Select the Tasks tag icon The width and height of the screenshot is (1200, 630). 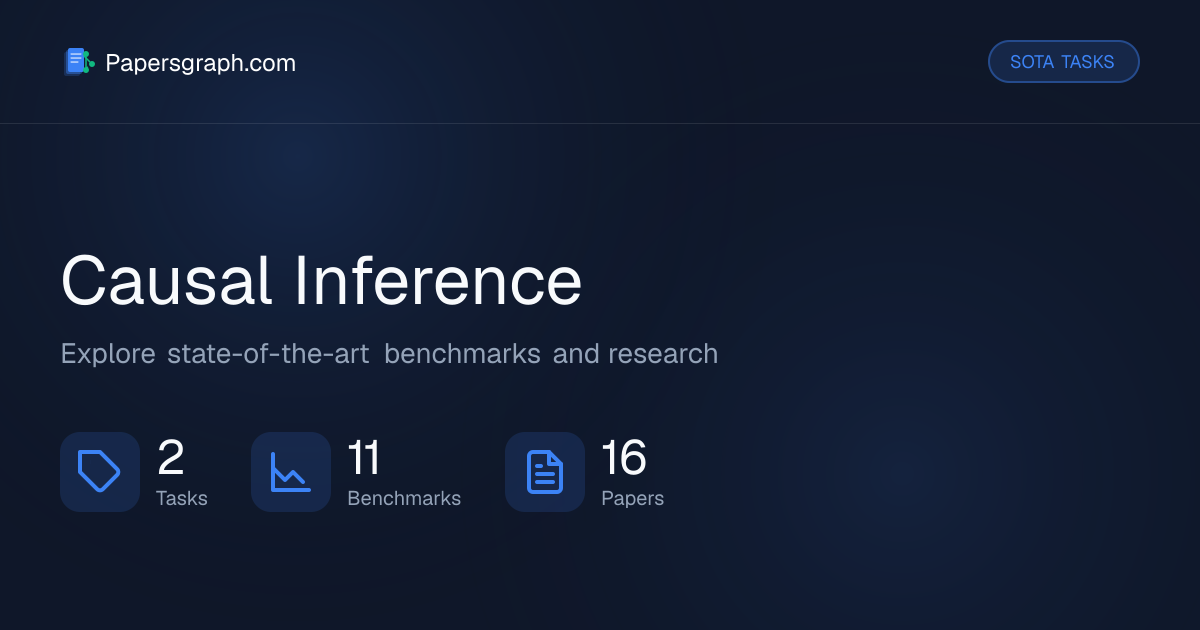pyautogui.click(x=100, y=472)
